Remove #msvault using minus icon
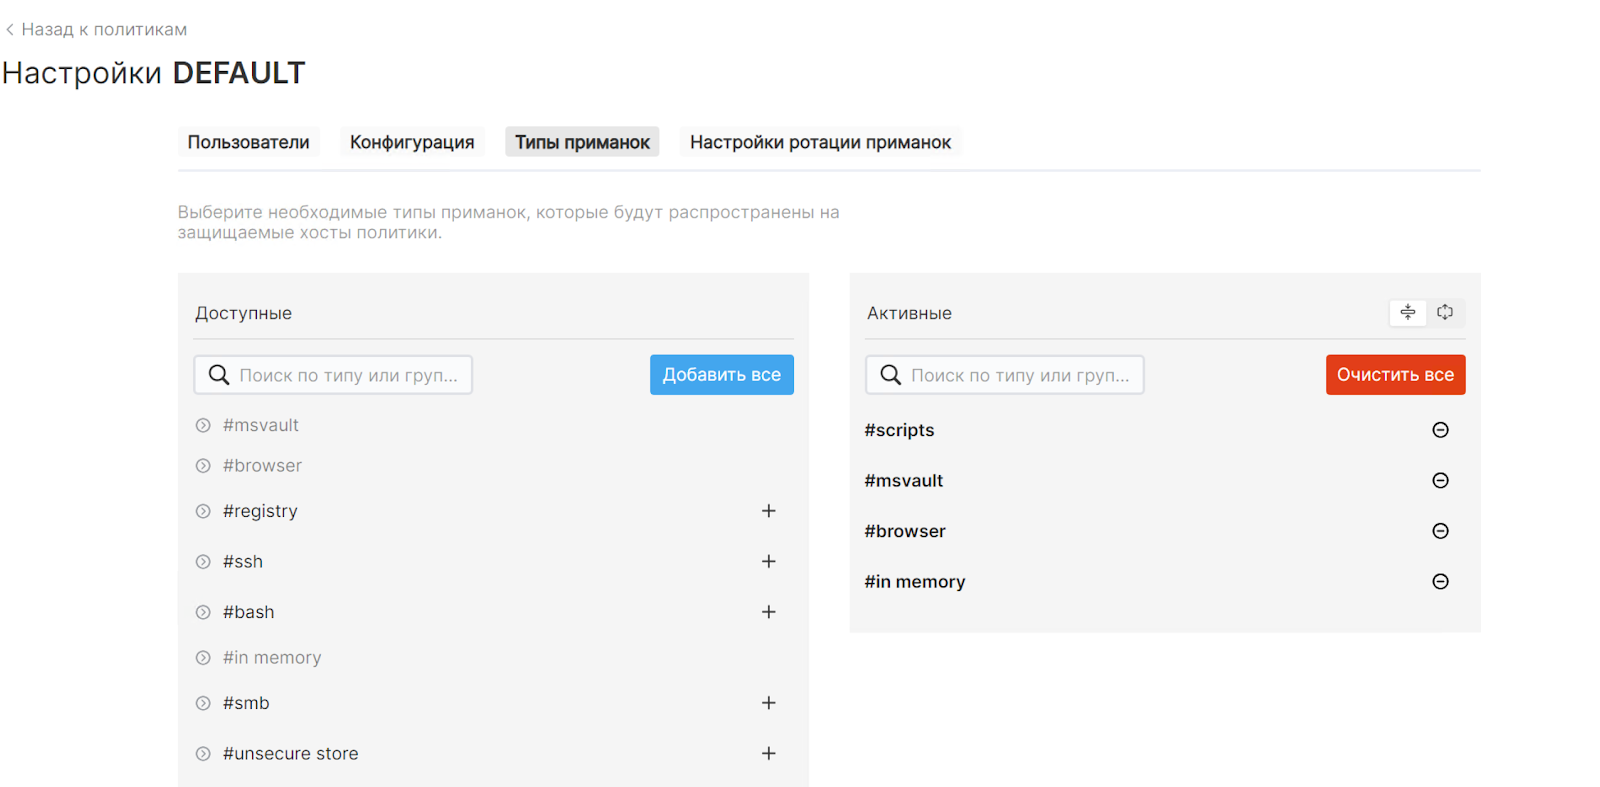The height and width of the screenshot is (787, 1600). (1440, 481)
